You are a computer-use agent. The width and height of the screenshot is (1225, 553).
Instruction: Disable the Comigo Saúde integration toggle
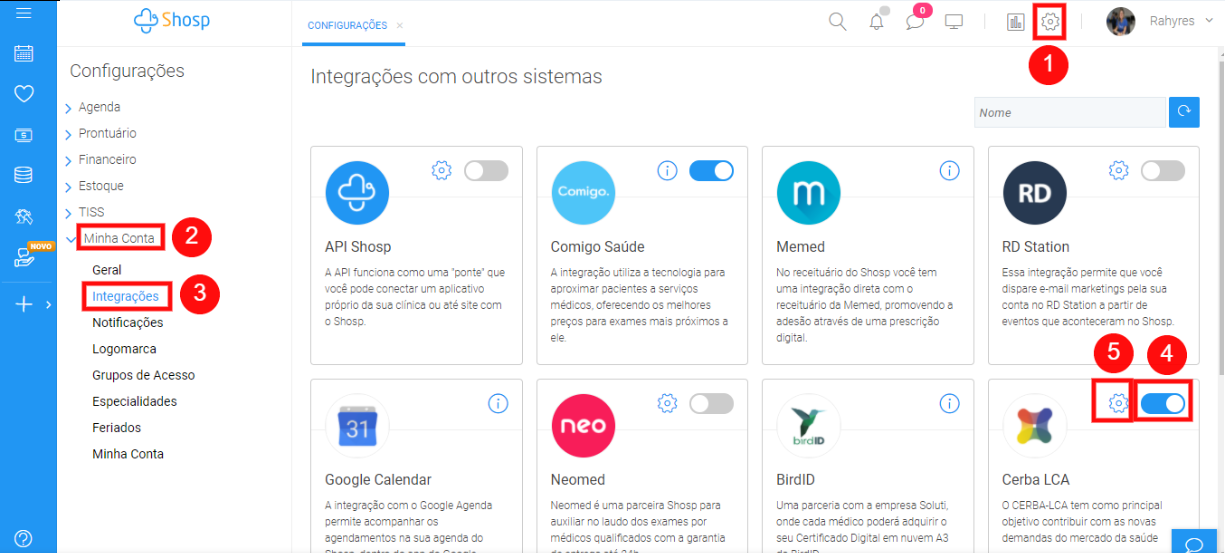pos(712,171)
